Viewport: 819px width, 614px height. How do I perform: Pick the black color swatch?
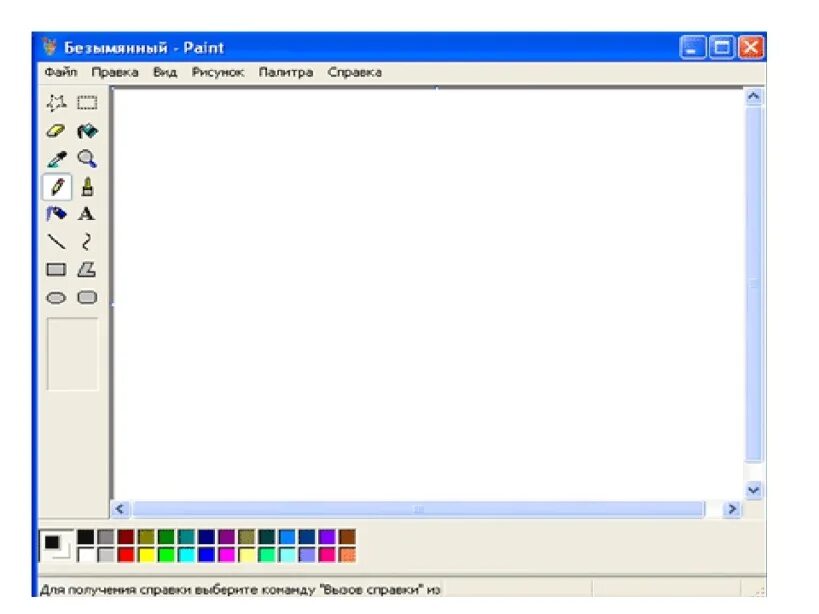click(86, 537)
